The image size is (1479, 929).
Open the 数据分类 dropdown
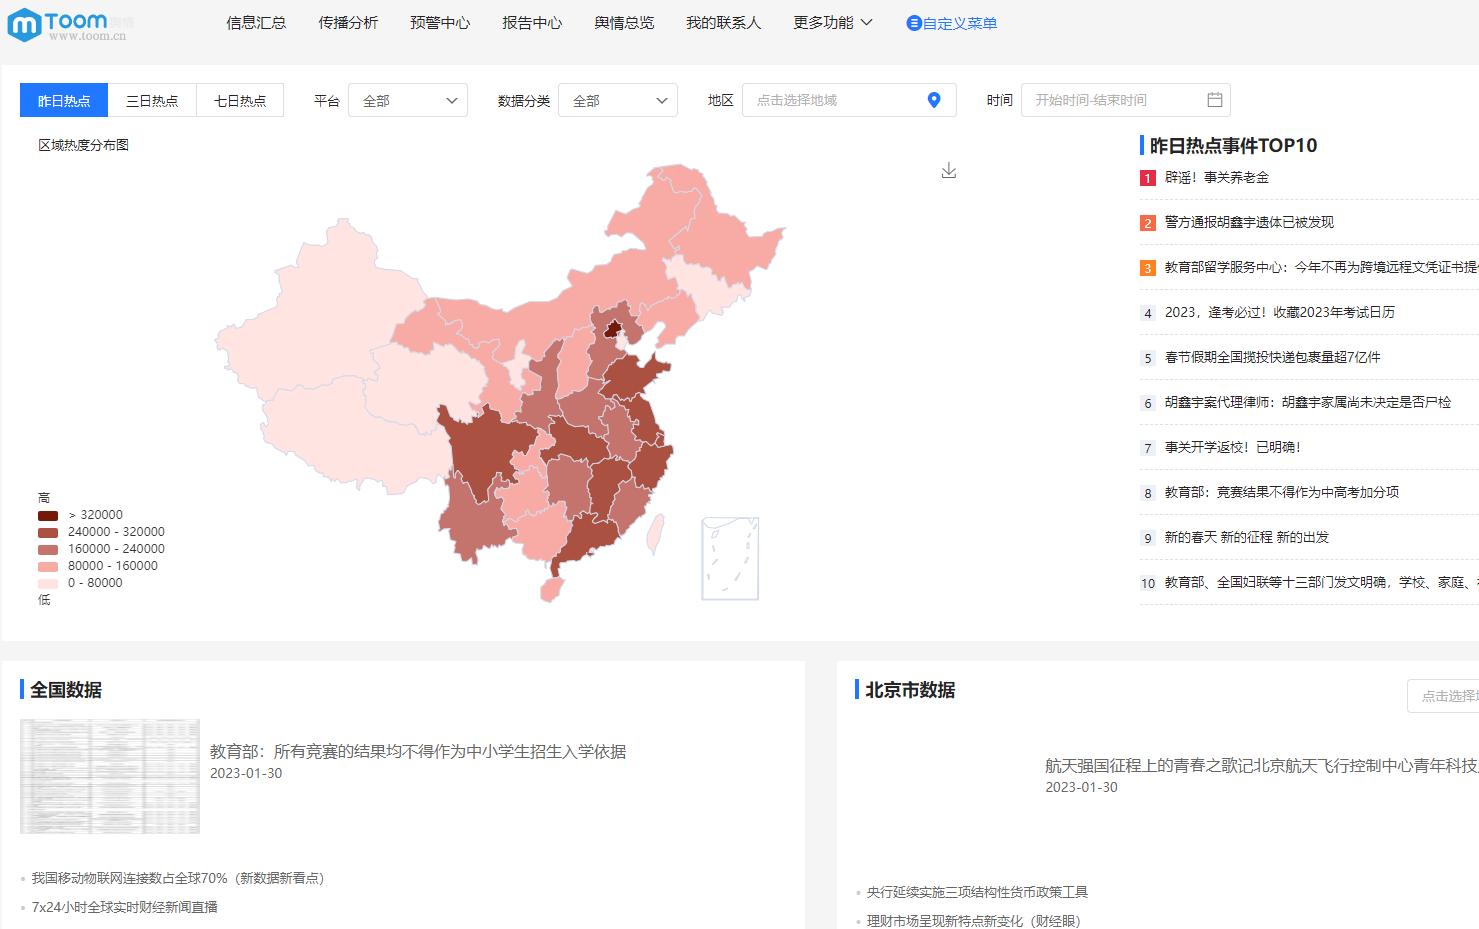click(x=617, y=99)
